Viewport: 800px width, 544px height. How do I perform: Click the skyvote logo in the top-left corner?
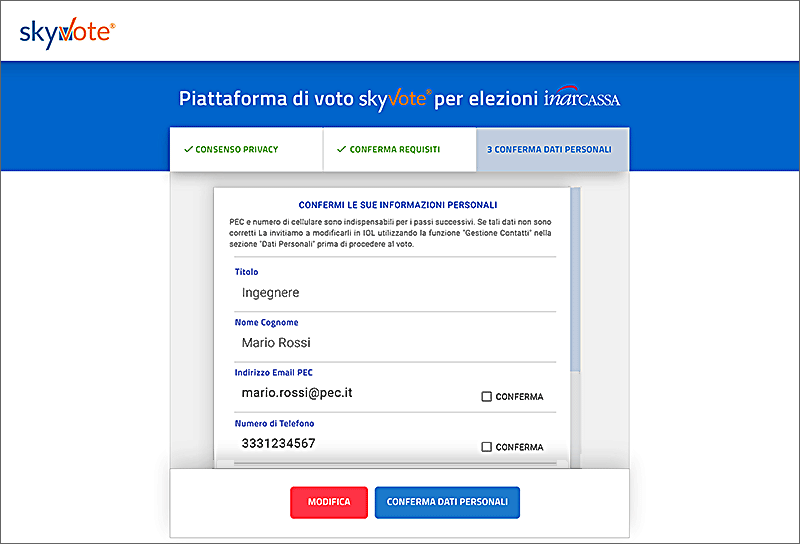click(67, 33)
